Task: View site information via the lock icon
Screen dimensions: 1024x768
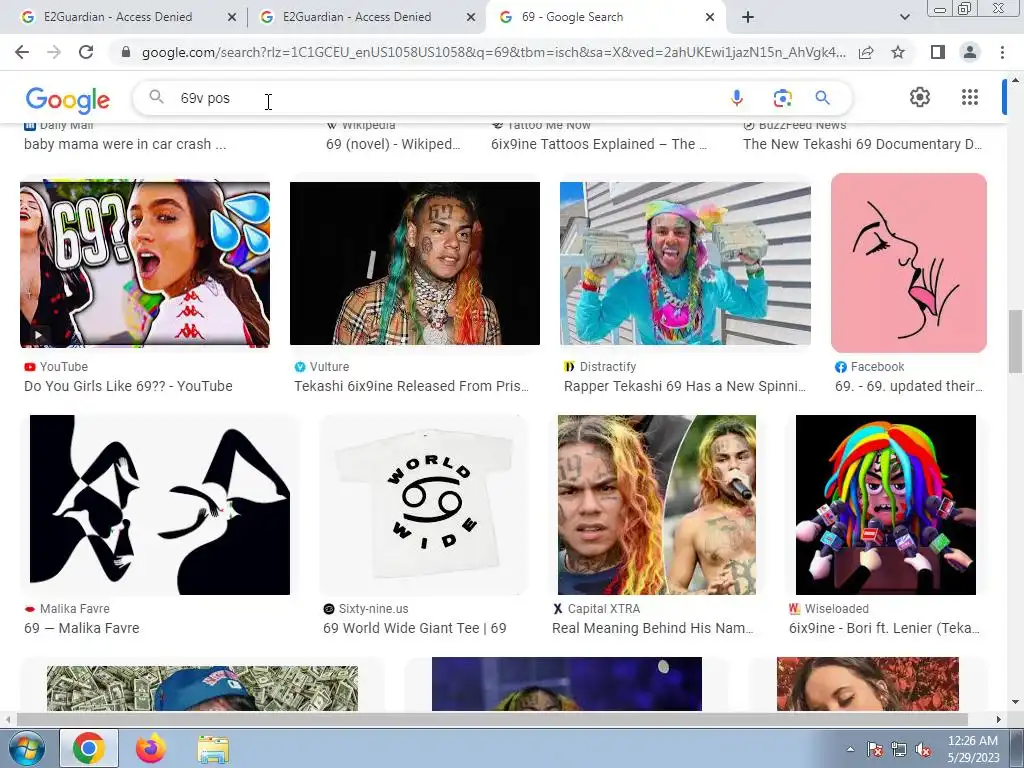Action: (126, 52)
